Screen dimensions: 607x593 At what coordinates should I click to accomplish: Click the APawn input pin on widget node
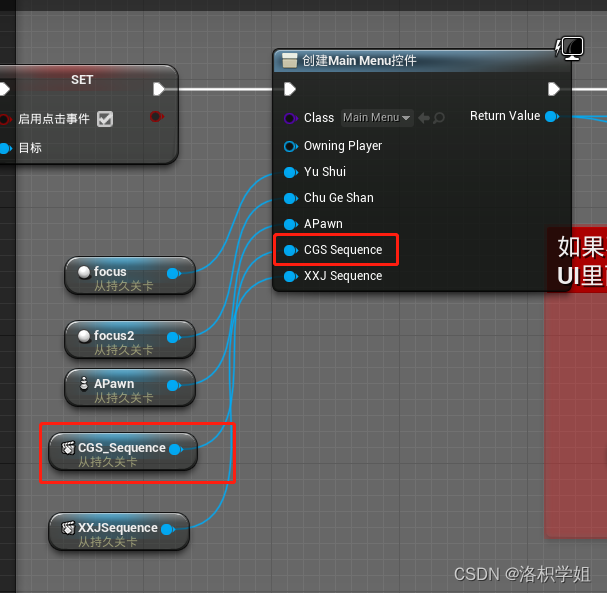point(291,224)
